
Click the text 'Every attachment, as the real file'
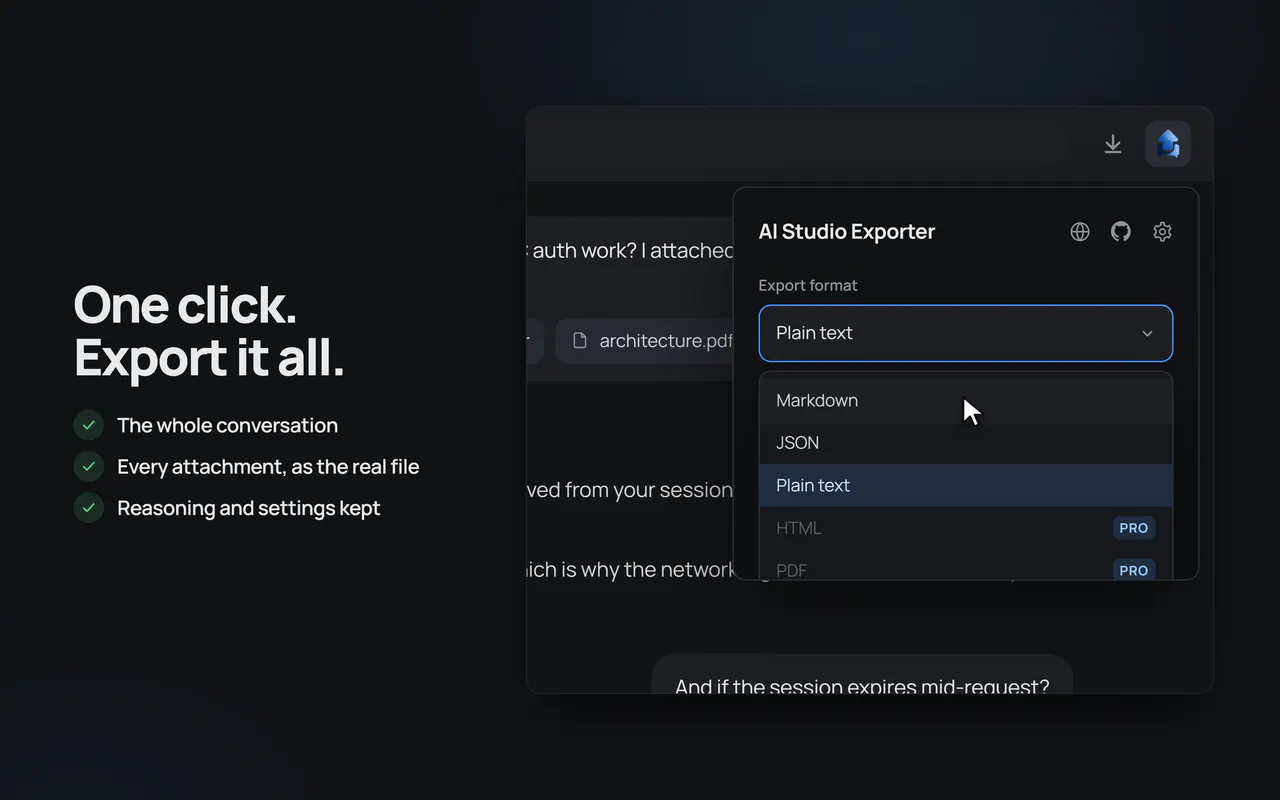(x=268, y=467)
